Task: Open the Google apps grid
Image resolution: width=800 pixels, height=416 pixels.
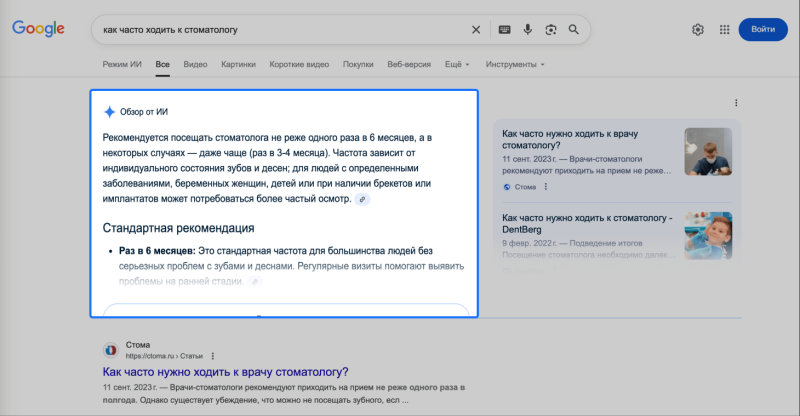Action: [x=724, y=30]
